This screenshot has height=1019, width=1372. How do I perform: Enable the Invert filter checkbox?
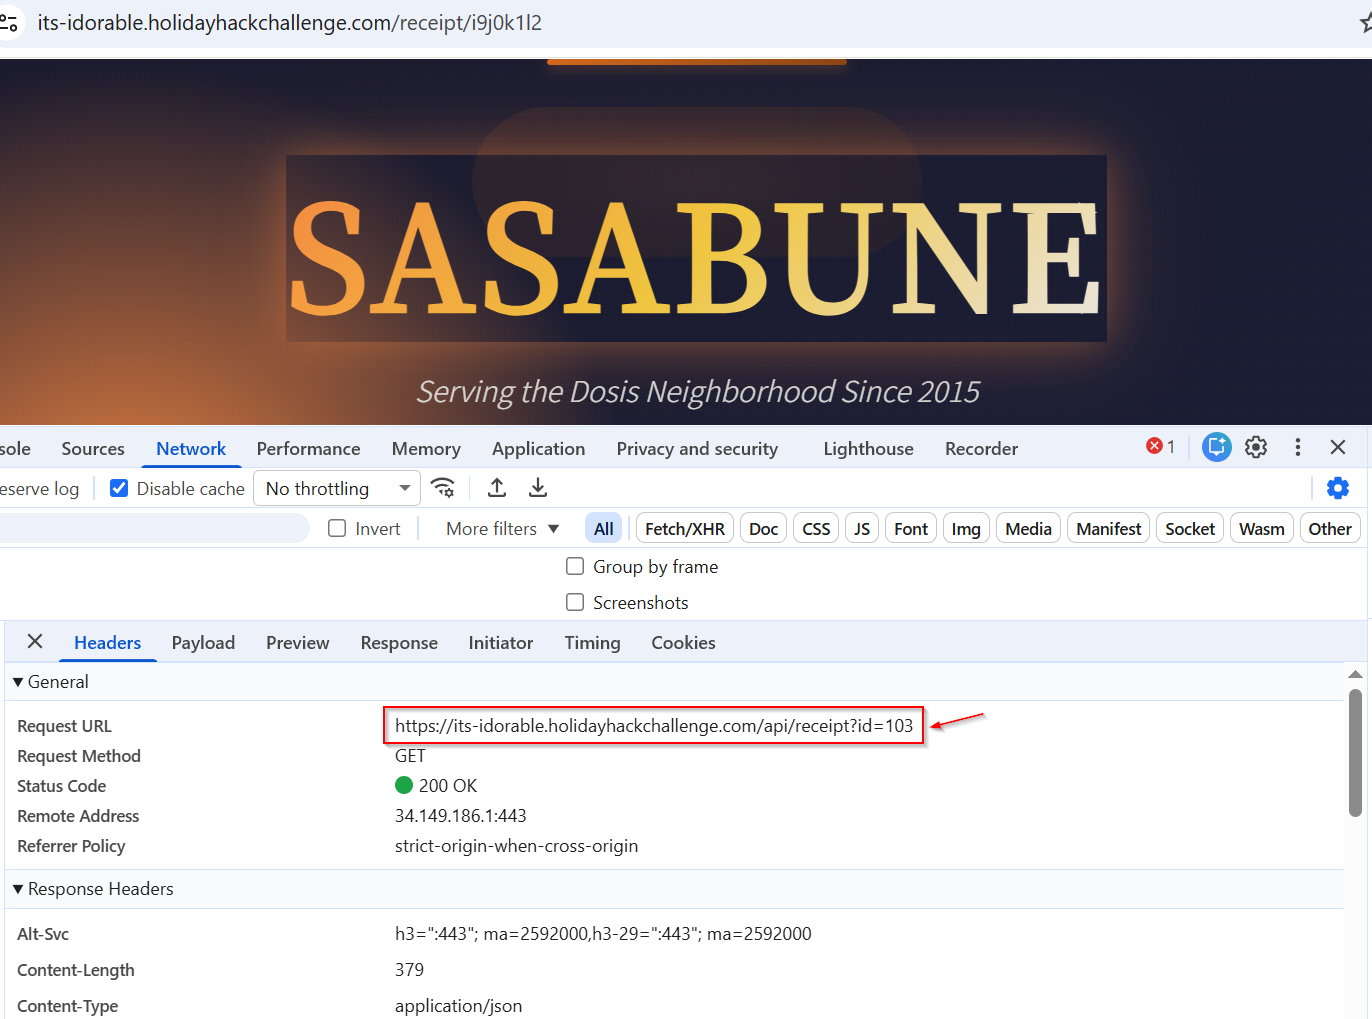[x=338, y=529]
